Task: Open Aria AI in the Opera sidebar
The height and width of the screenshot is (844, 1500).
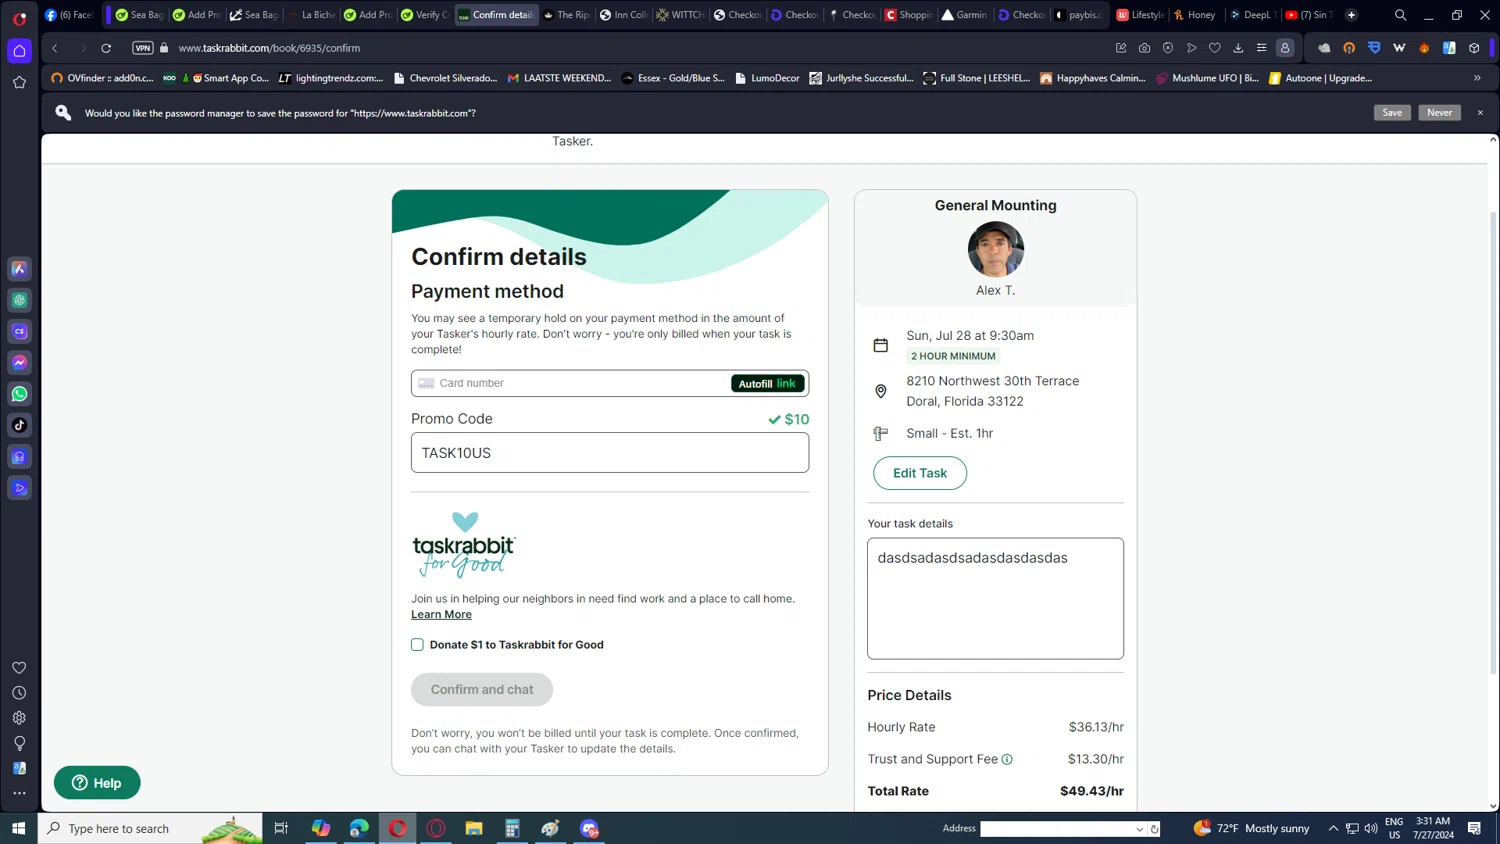Action: coord(19,269)
